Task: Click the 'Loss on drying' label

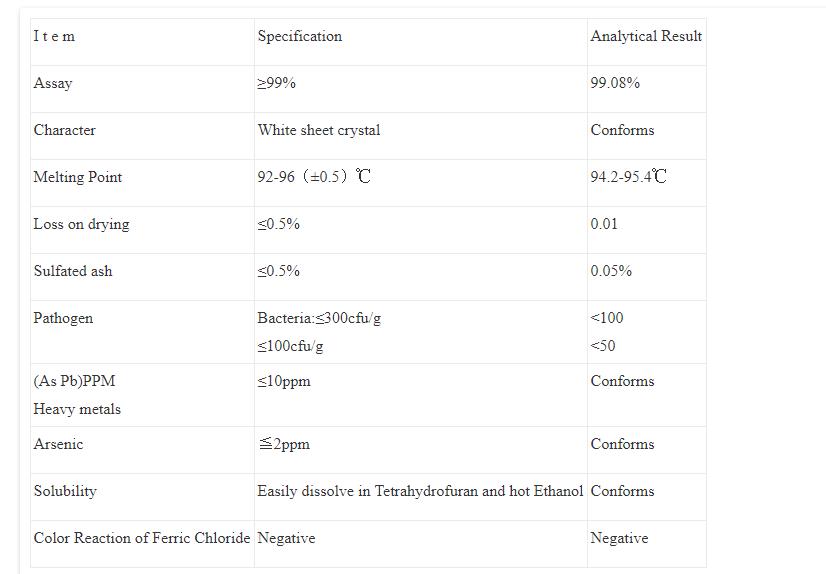Action: click(81, 225)
